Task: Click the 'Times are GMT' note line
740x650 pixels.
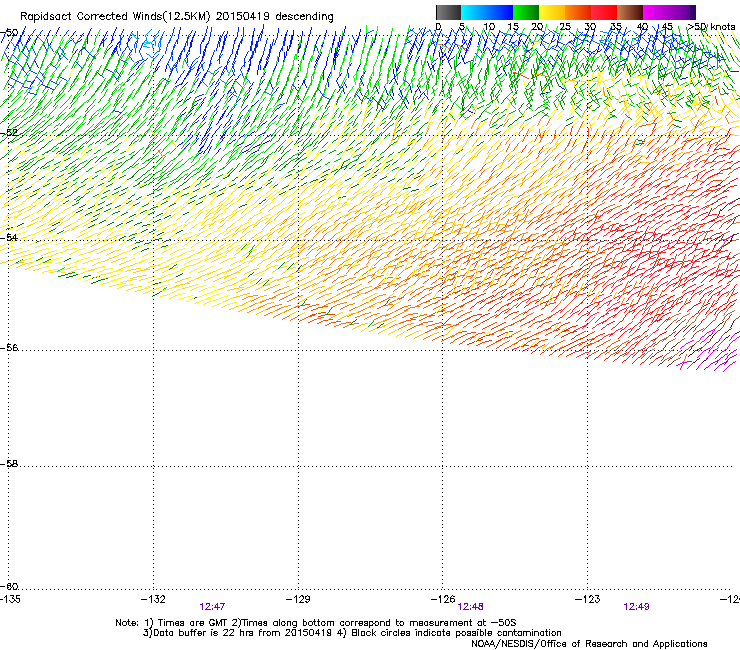Action: [x=316, y=623]
